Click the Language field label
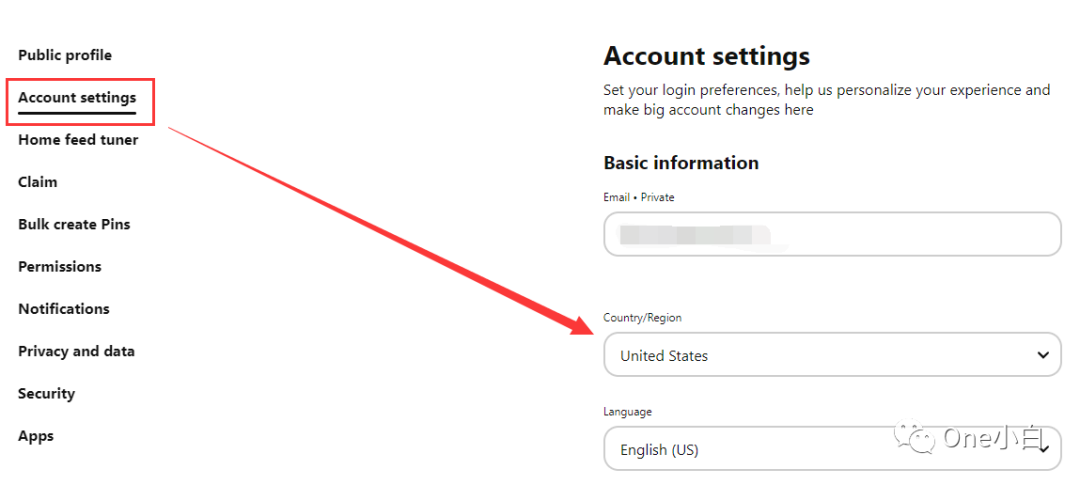This screenshot has height=485, width=1080. pyautogui.click(x=627, y=412)
